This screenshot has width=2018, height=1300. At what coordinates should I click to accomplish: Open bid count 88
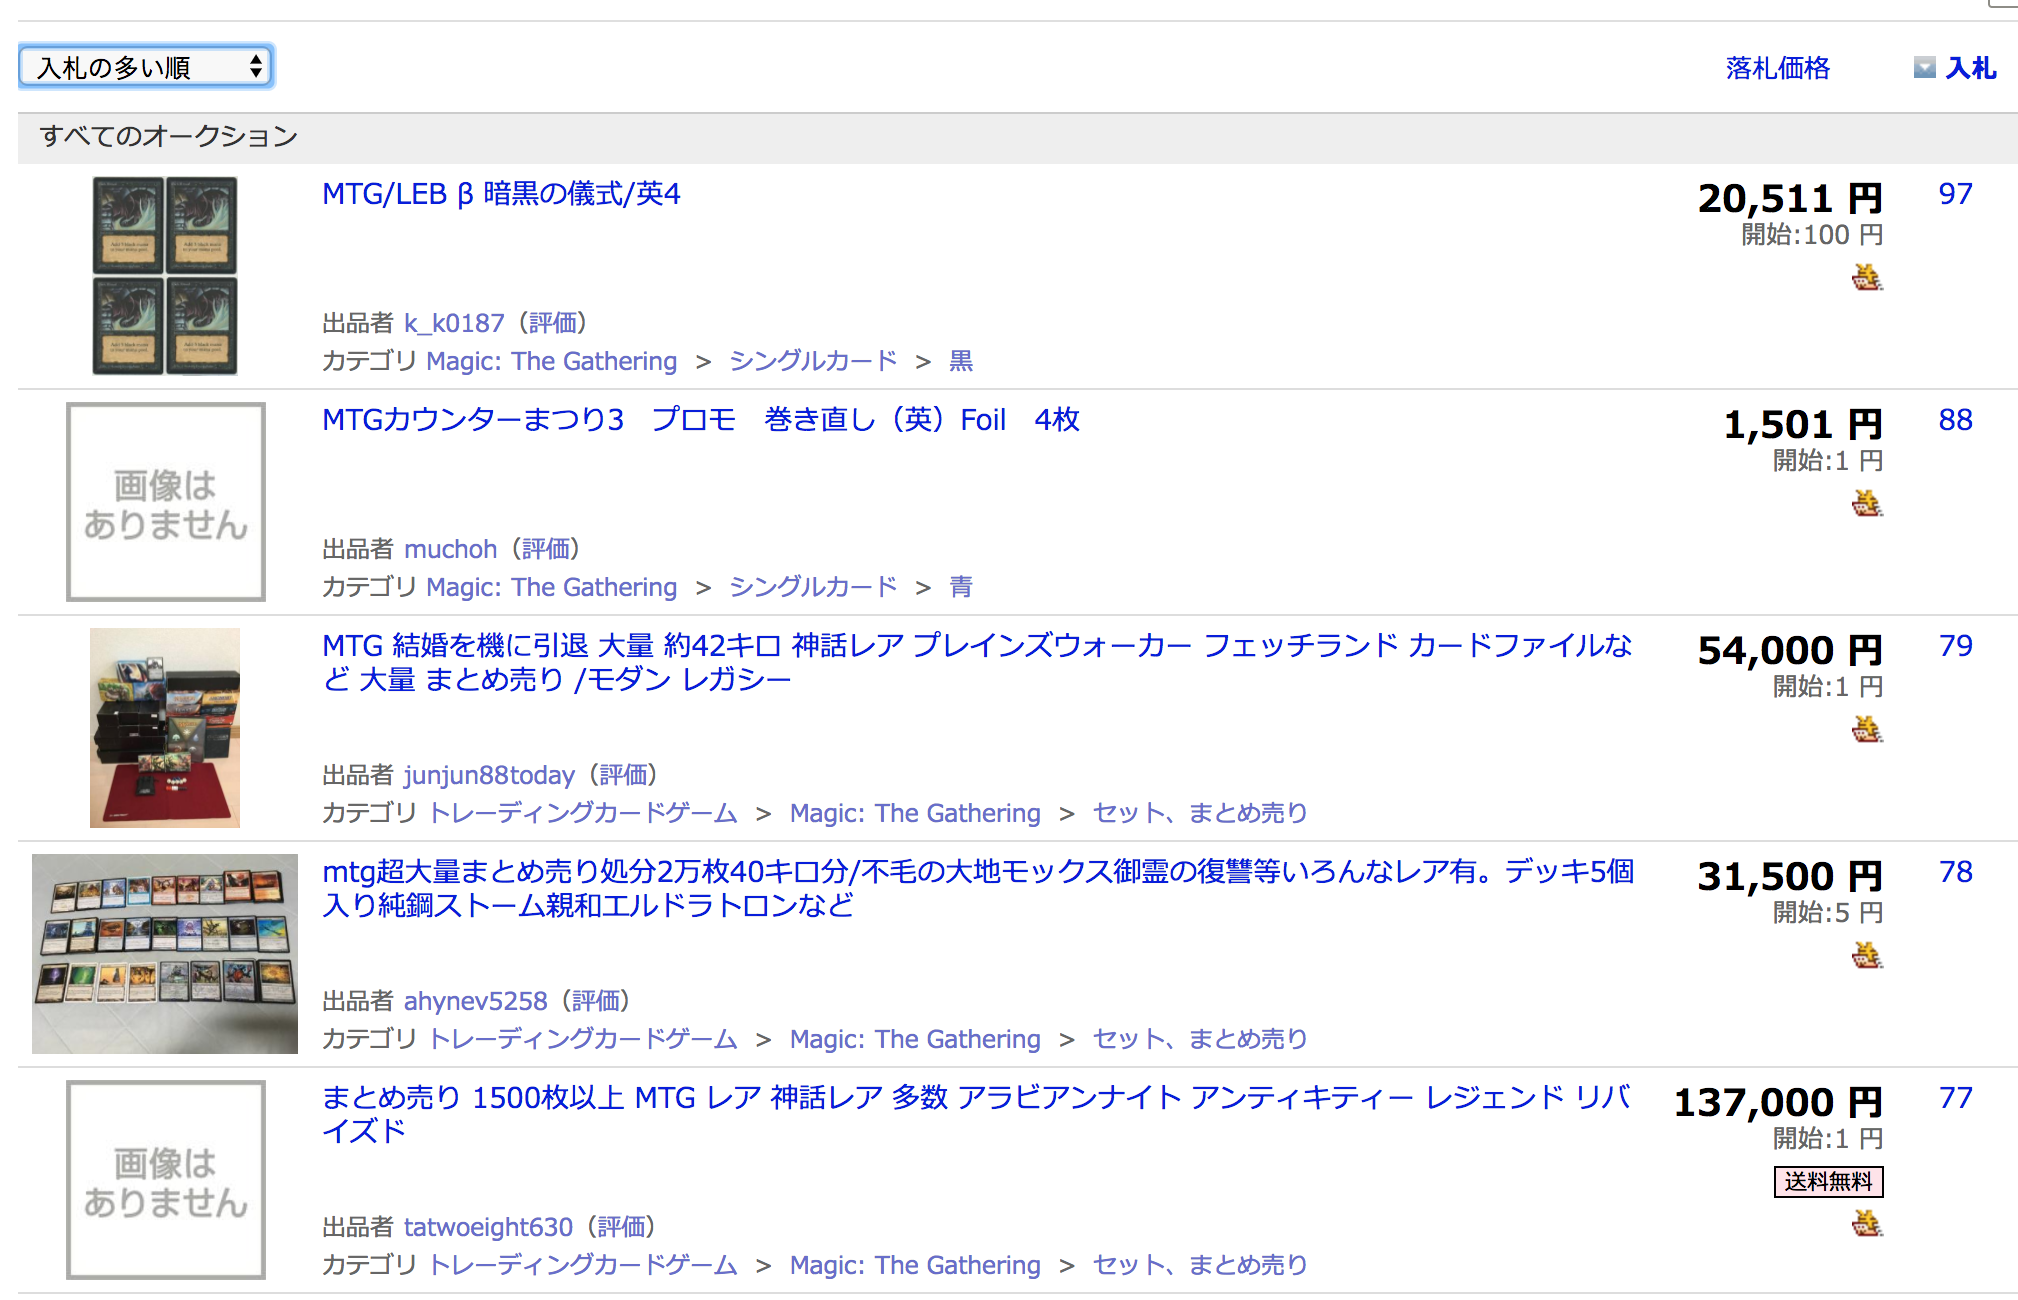1956,420
